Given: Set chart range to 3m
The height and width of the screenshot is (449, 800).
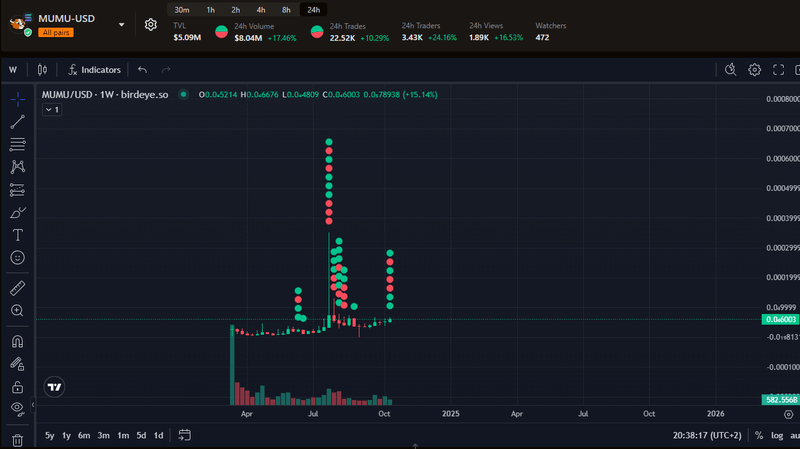Looking at the screenshot, I should point(104,435).
